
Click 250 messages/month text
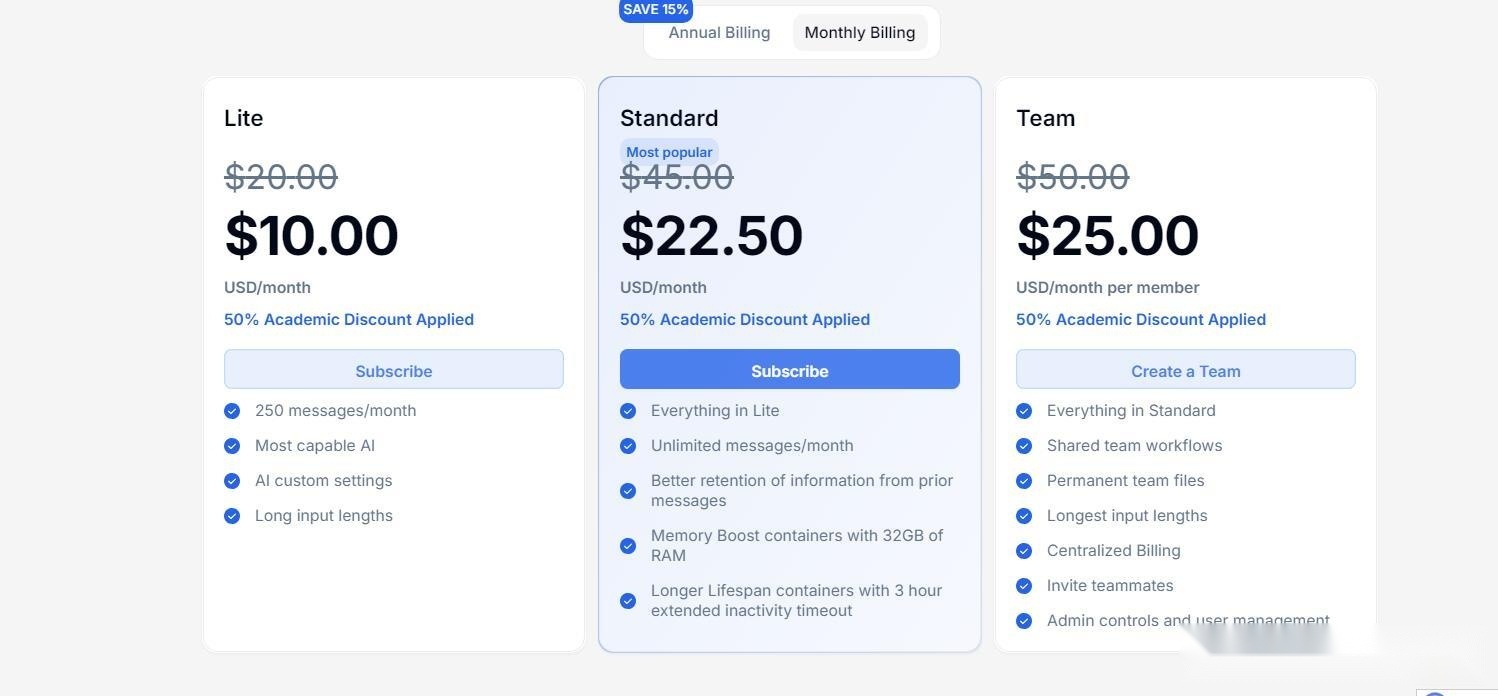coord(336,411)
